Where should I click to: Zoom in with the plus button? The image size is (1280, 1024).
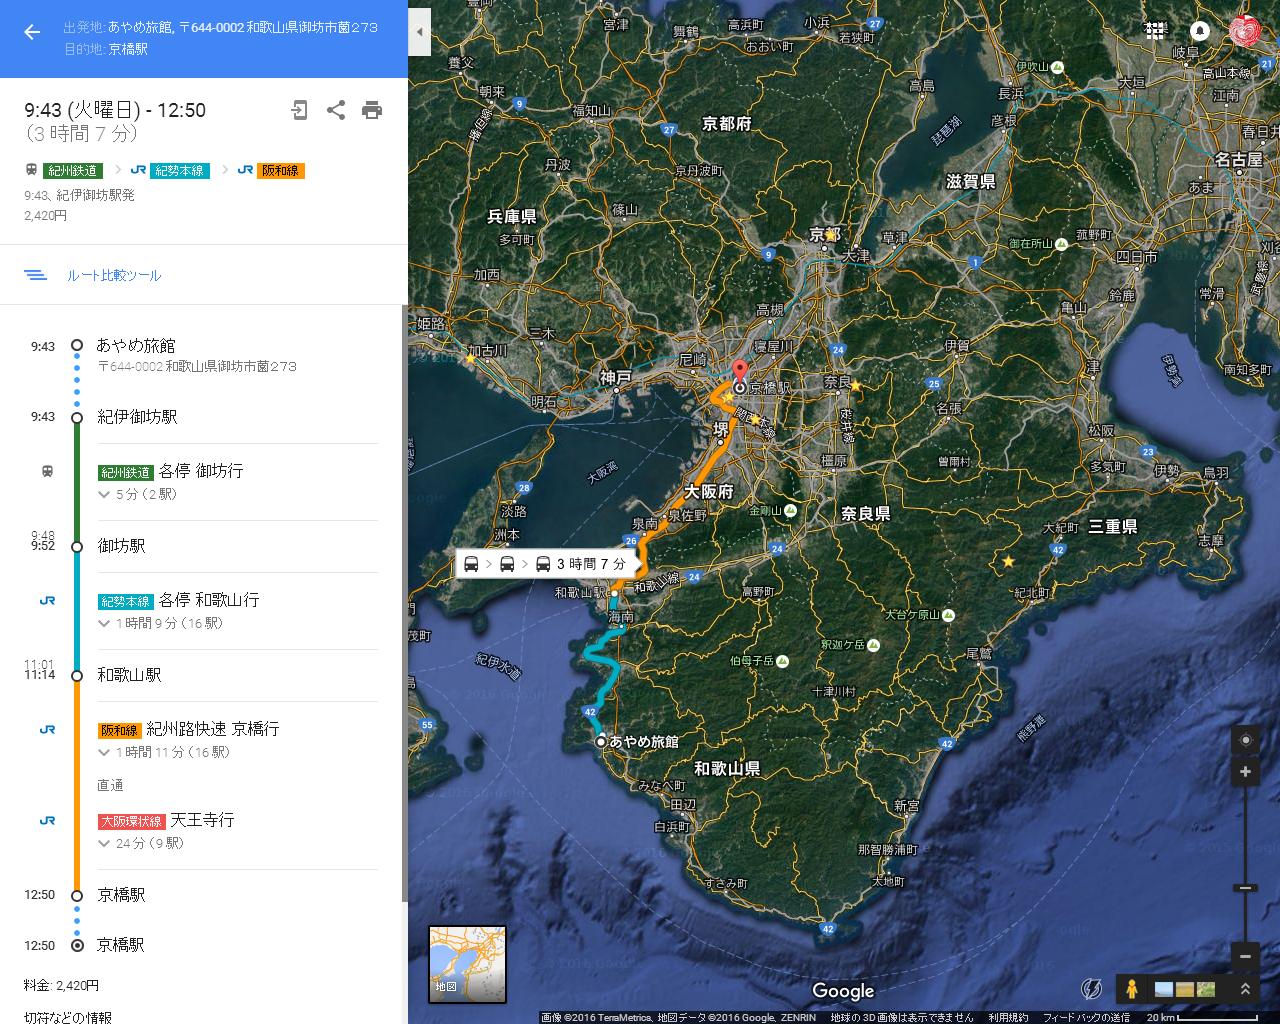(1245, 772)
